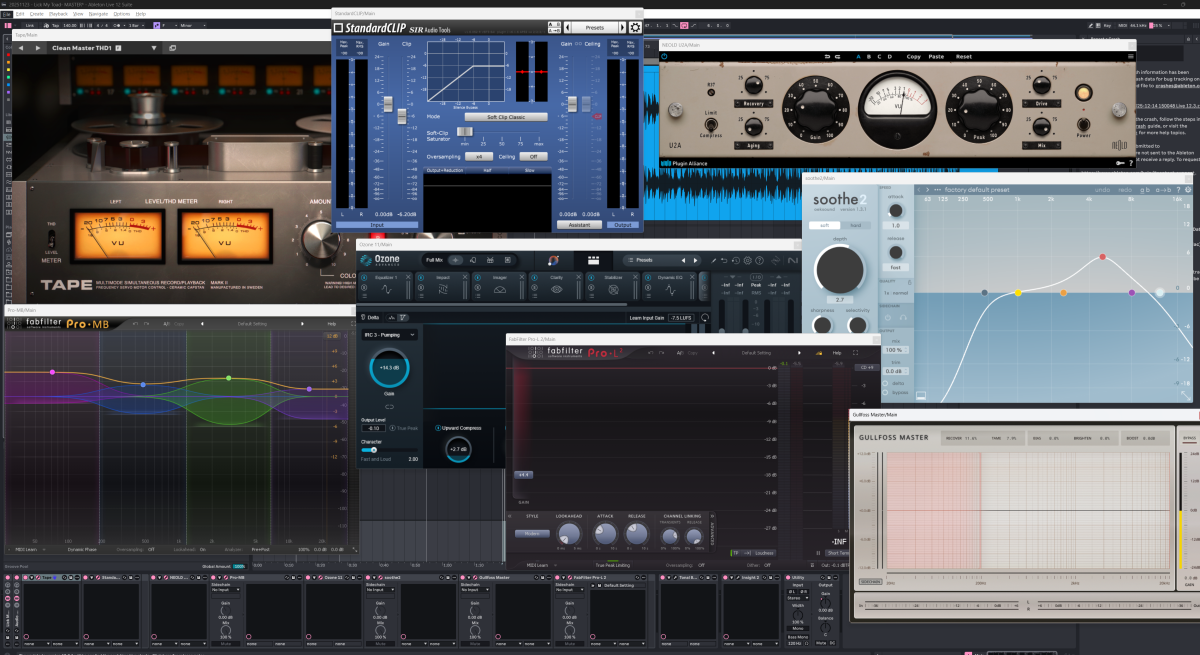Open Ableton Create menu
The height and width of the screenshot is (655, 1200).
pos(37,14)
